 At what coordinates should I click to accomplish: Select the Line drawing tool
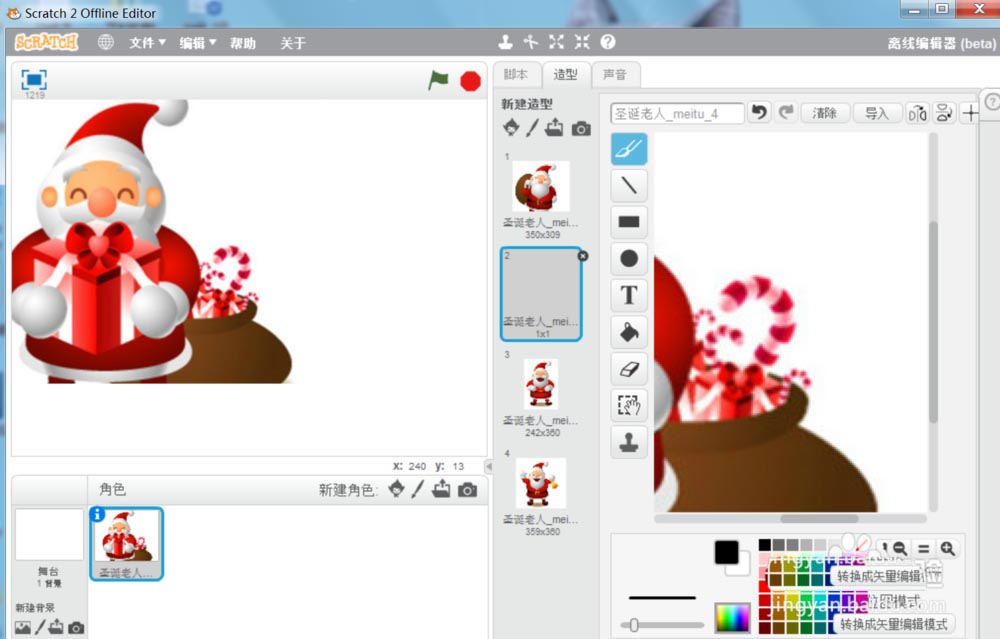(629, 185)
